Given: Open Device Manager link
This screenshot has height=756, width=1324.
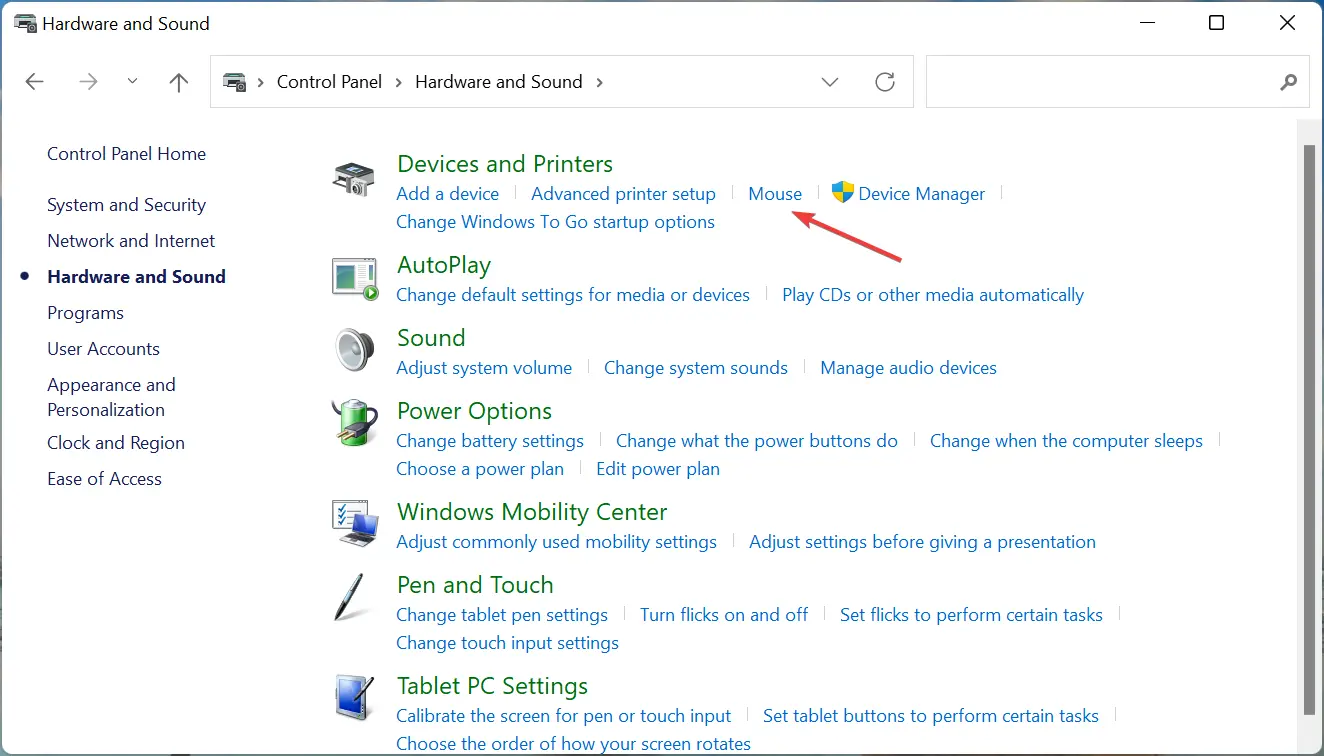Looking at the screenshot, I should (x=921, y=194).
